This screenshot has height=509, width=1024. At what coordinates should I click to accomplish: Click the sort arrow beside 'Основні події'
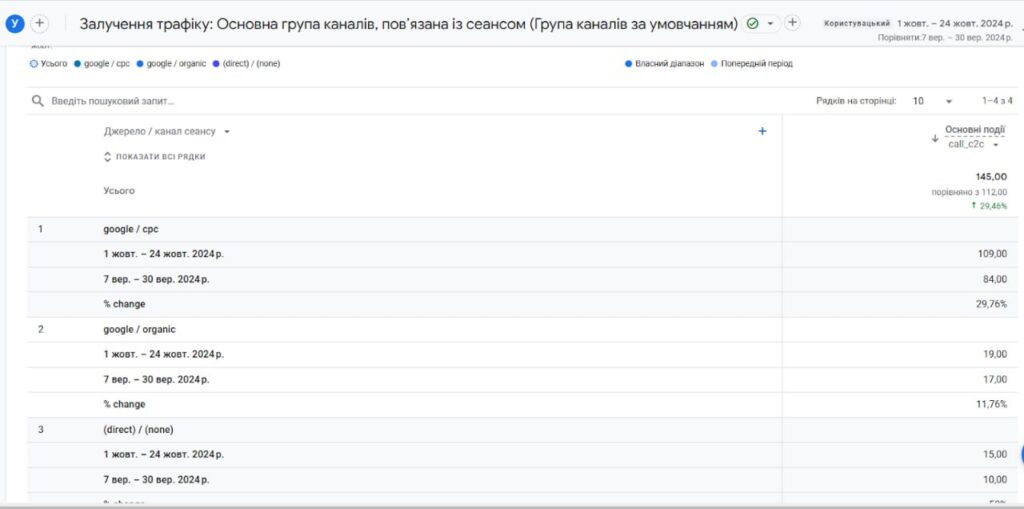pos(935,138)
